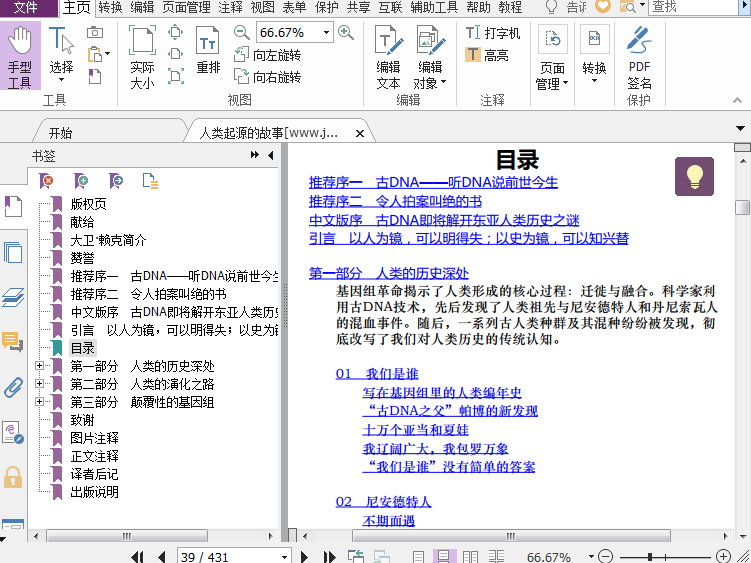751x563 pixels.
Task: Open the Page Management menu
Action: point(552,57)
